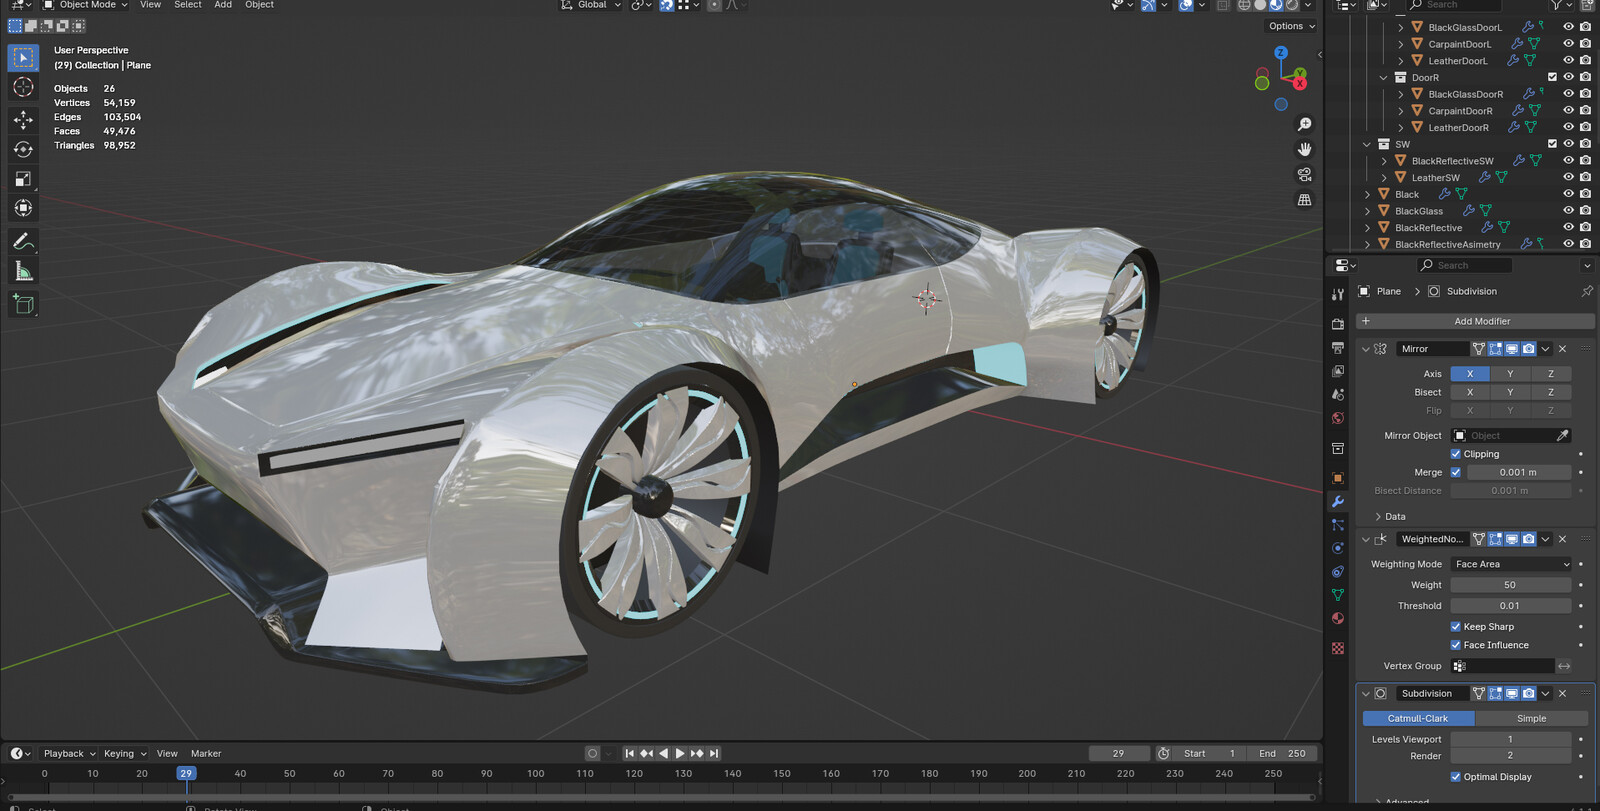1600x811 pixels.
Task: Click the zoom magnifier viewport icon
Action: coord(1304,124)
